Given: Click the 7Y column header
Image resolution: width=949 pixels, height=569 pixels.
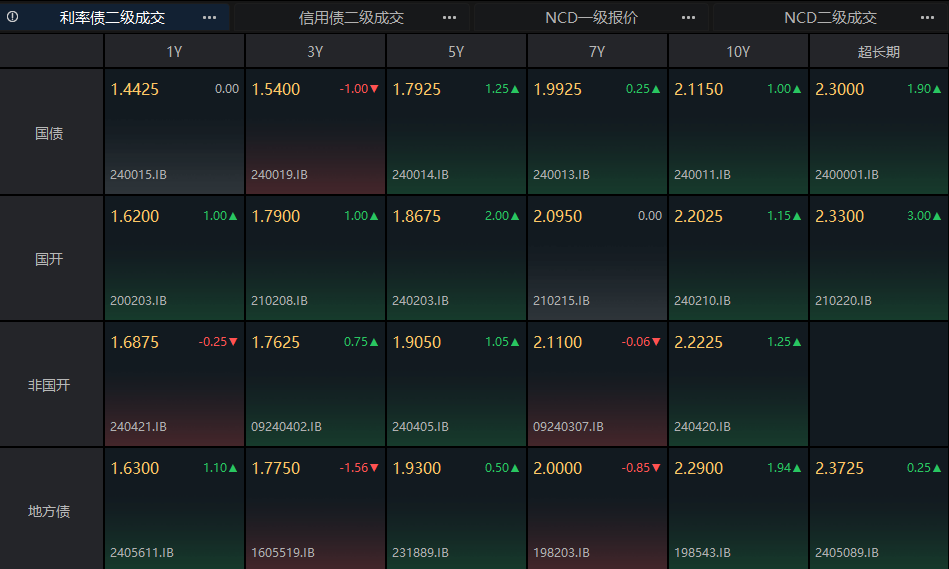Looking at the screenshot, I should 597,51.
